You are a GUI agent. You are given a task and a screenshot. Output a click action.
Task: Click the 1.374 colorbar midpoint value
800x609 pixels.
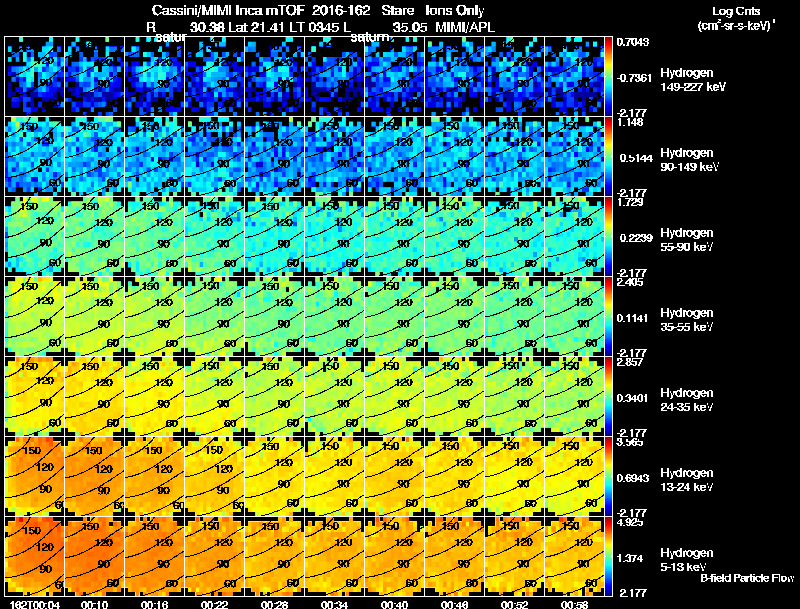630,559
